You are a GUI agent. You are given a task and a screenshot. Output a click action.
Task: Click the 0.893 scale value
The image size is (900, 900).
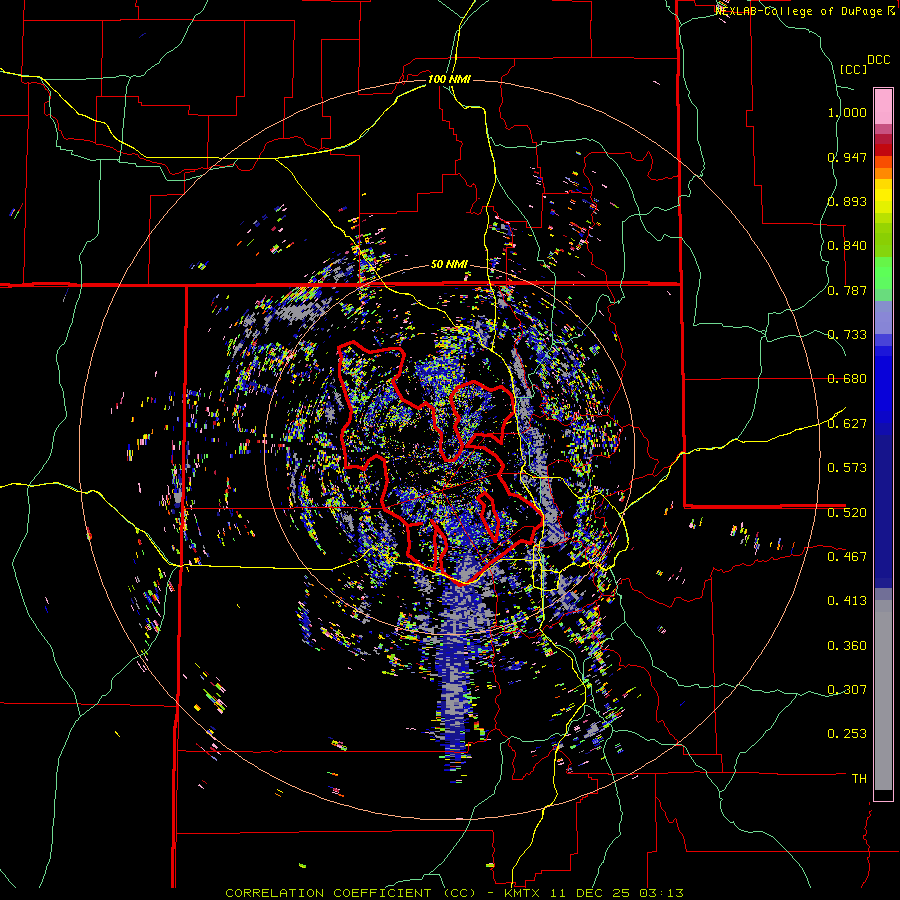(847, 201)
